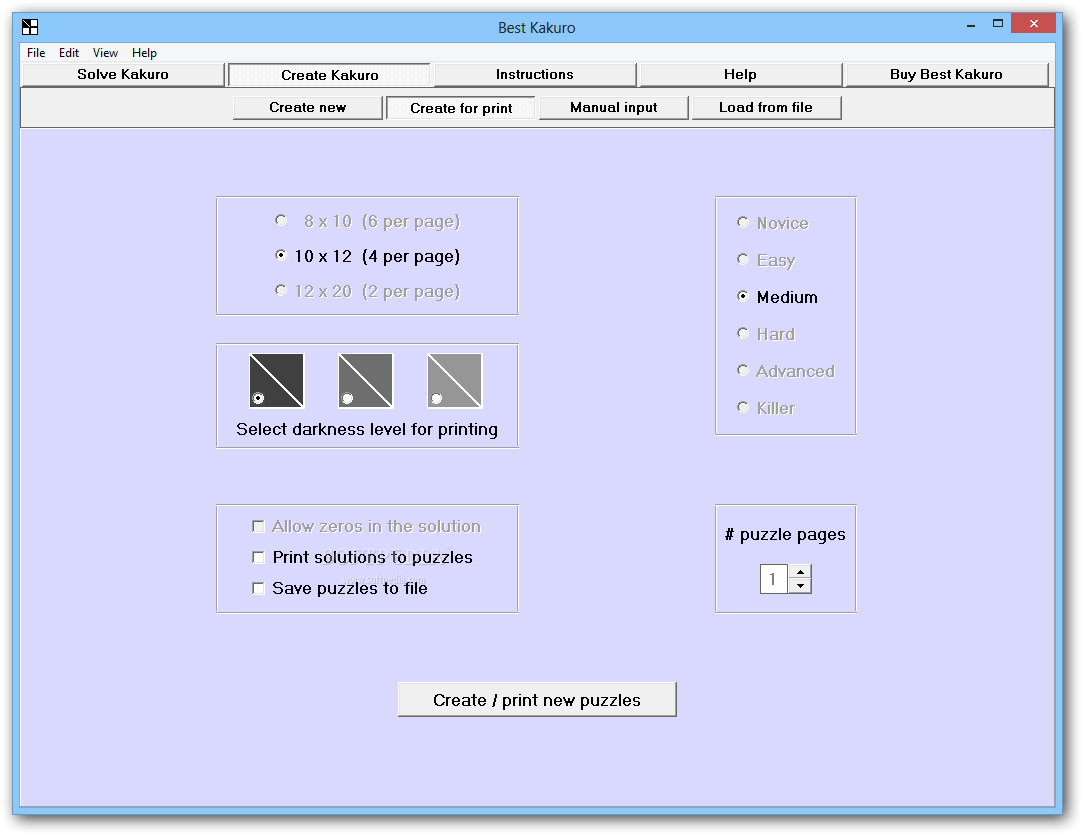
Task: Switch to Solve Kakuro tab
Action: tap(123, 75)
